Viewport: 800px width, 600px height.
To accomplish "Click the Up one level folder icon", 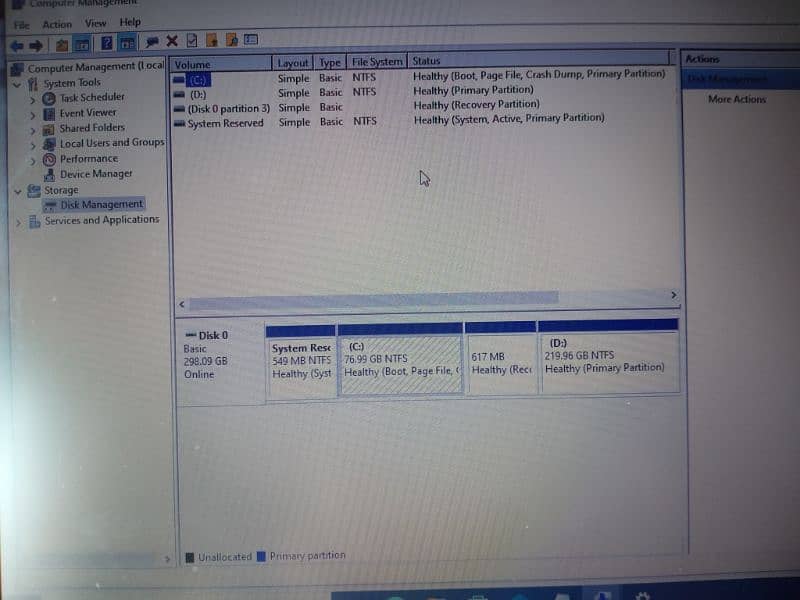I will (62, 44).
